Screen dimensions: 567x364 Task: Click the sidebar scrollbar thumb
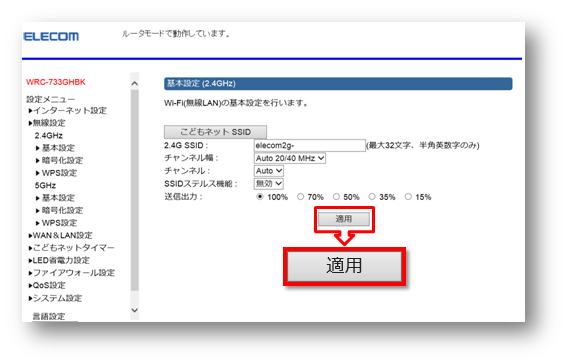(x=135, y=190)
